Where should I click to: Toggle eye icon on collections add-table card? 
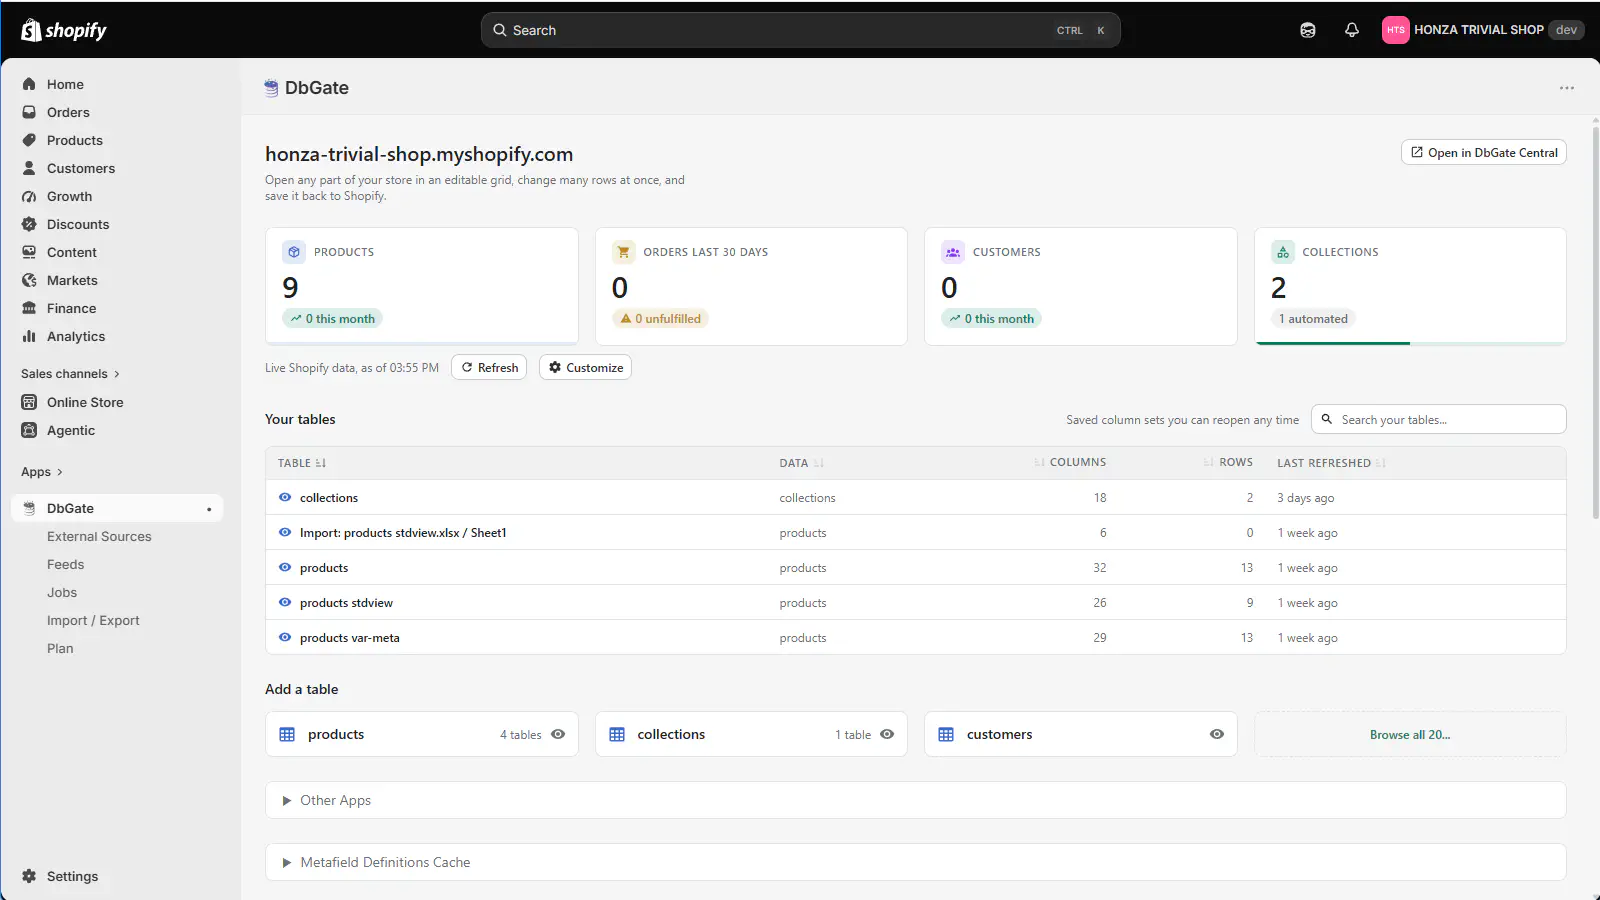pos(887,734)
